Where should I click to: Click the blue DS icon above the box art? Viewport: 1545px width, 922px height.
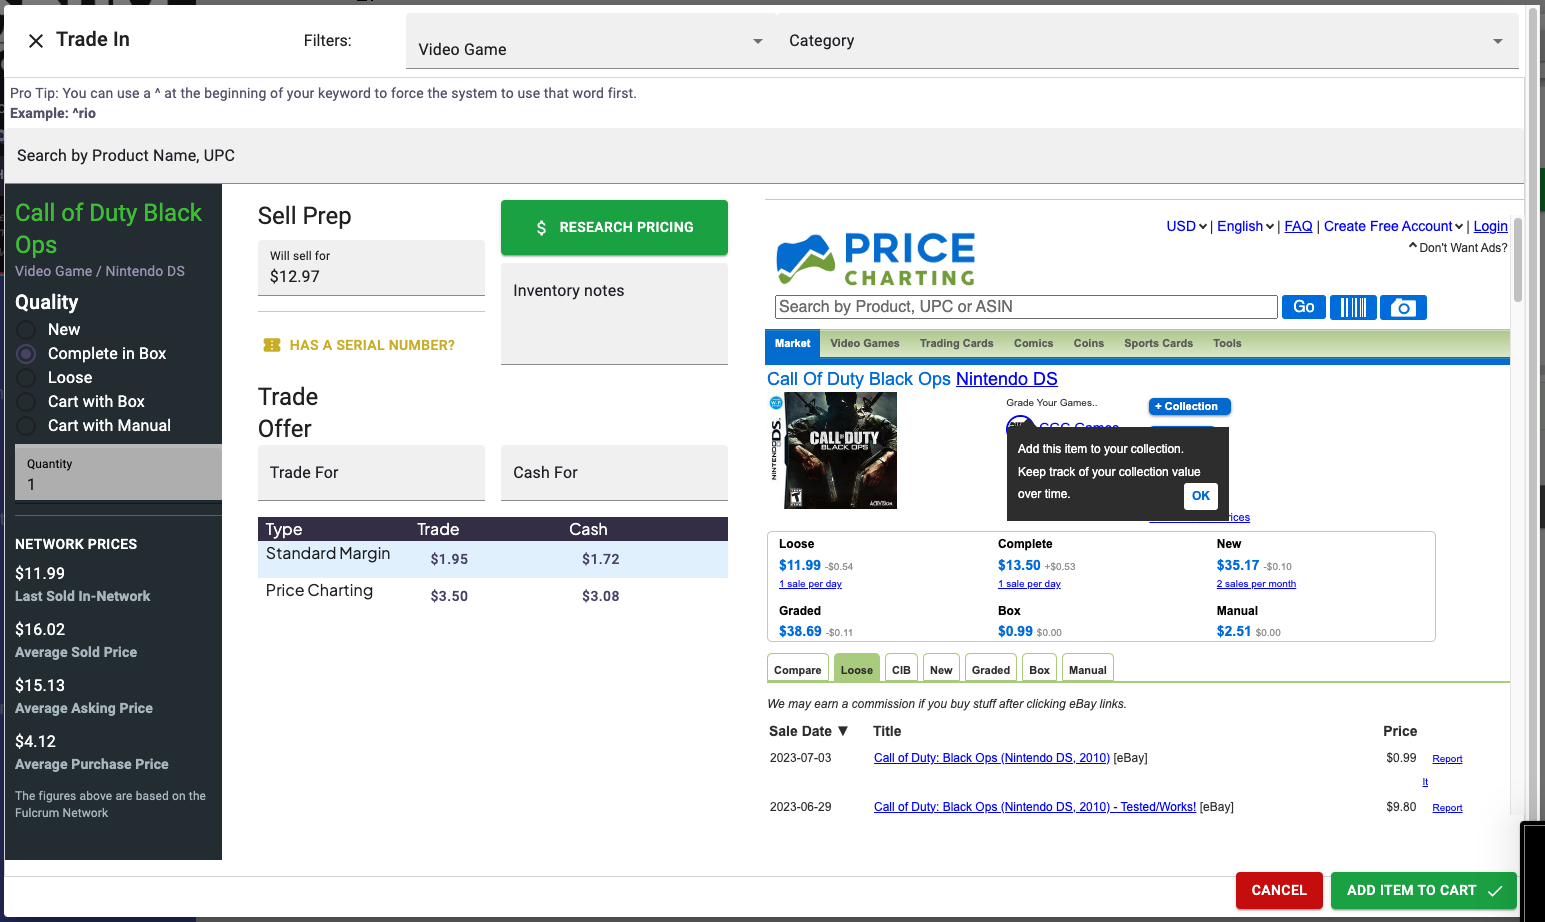click(775, 405)
